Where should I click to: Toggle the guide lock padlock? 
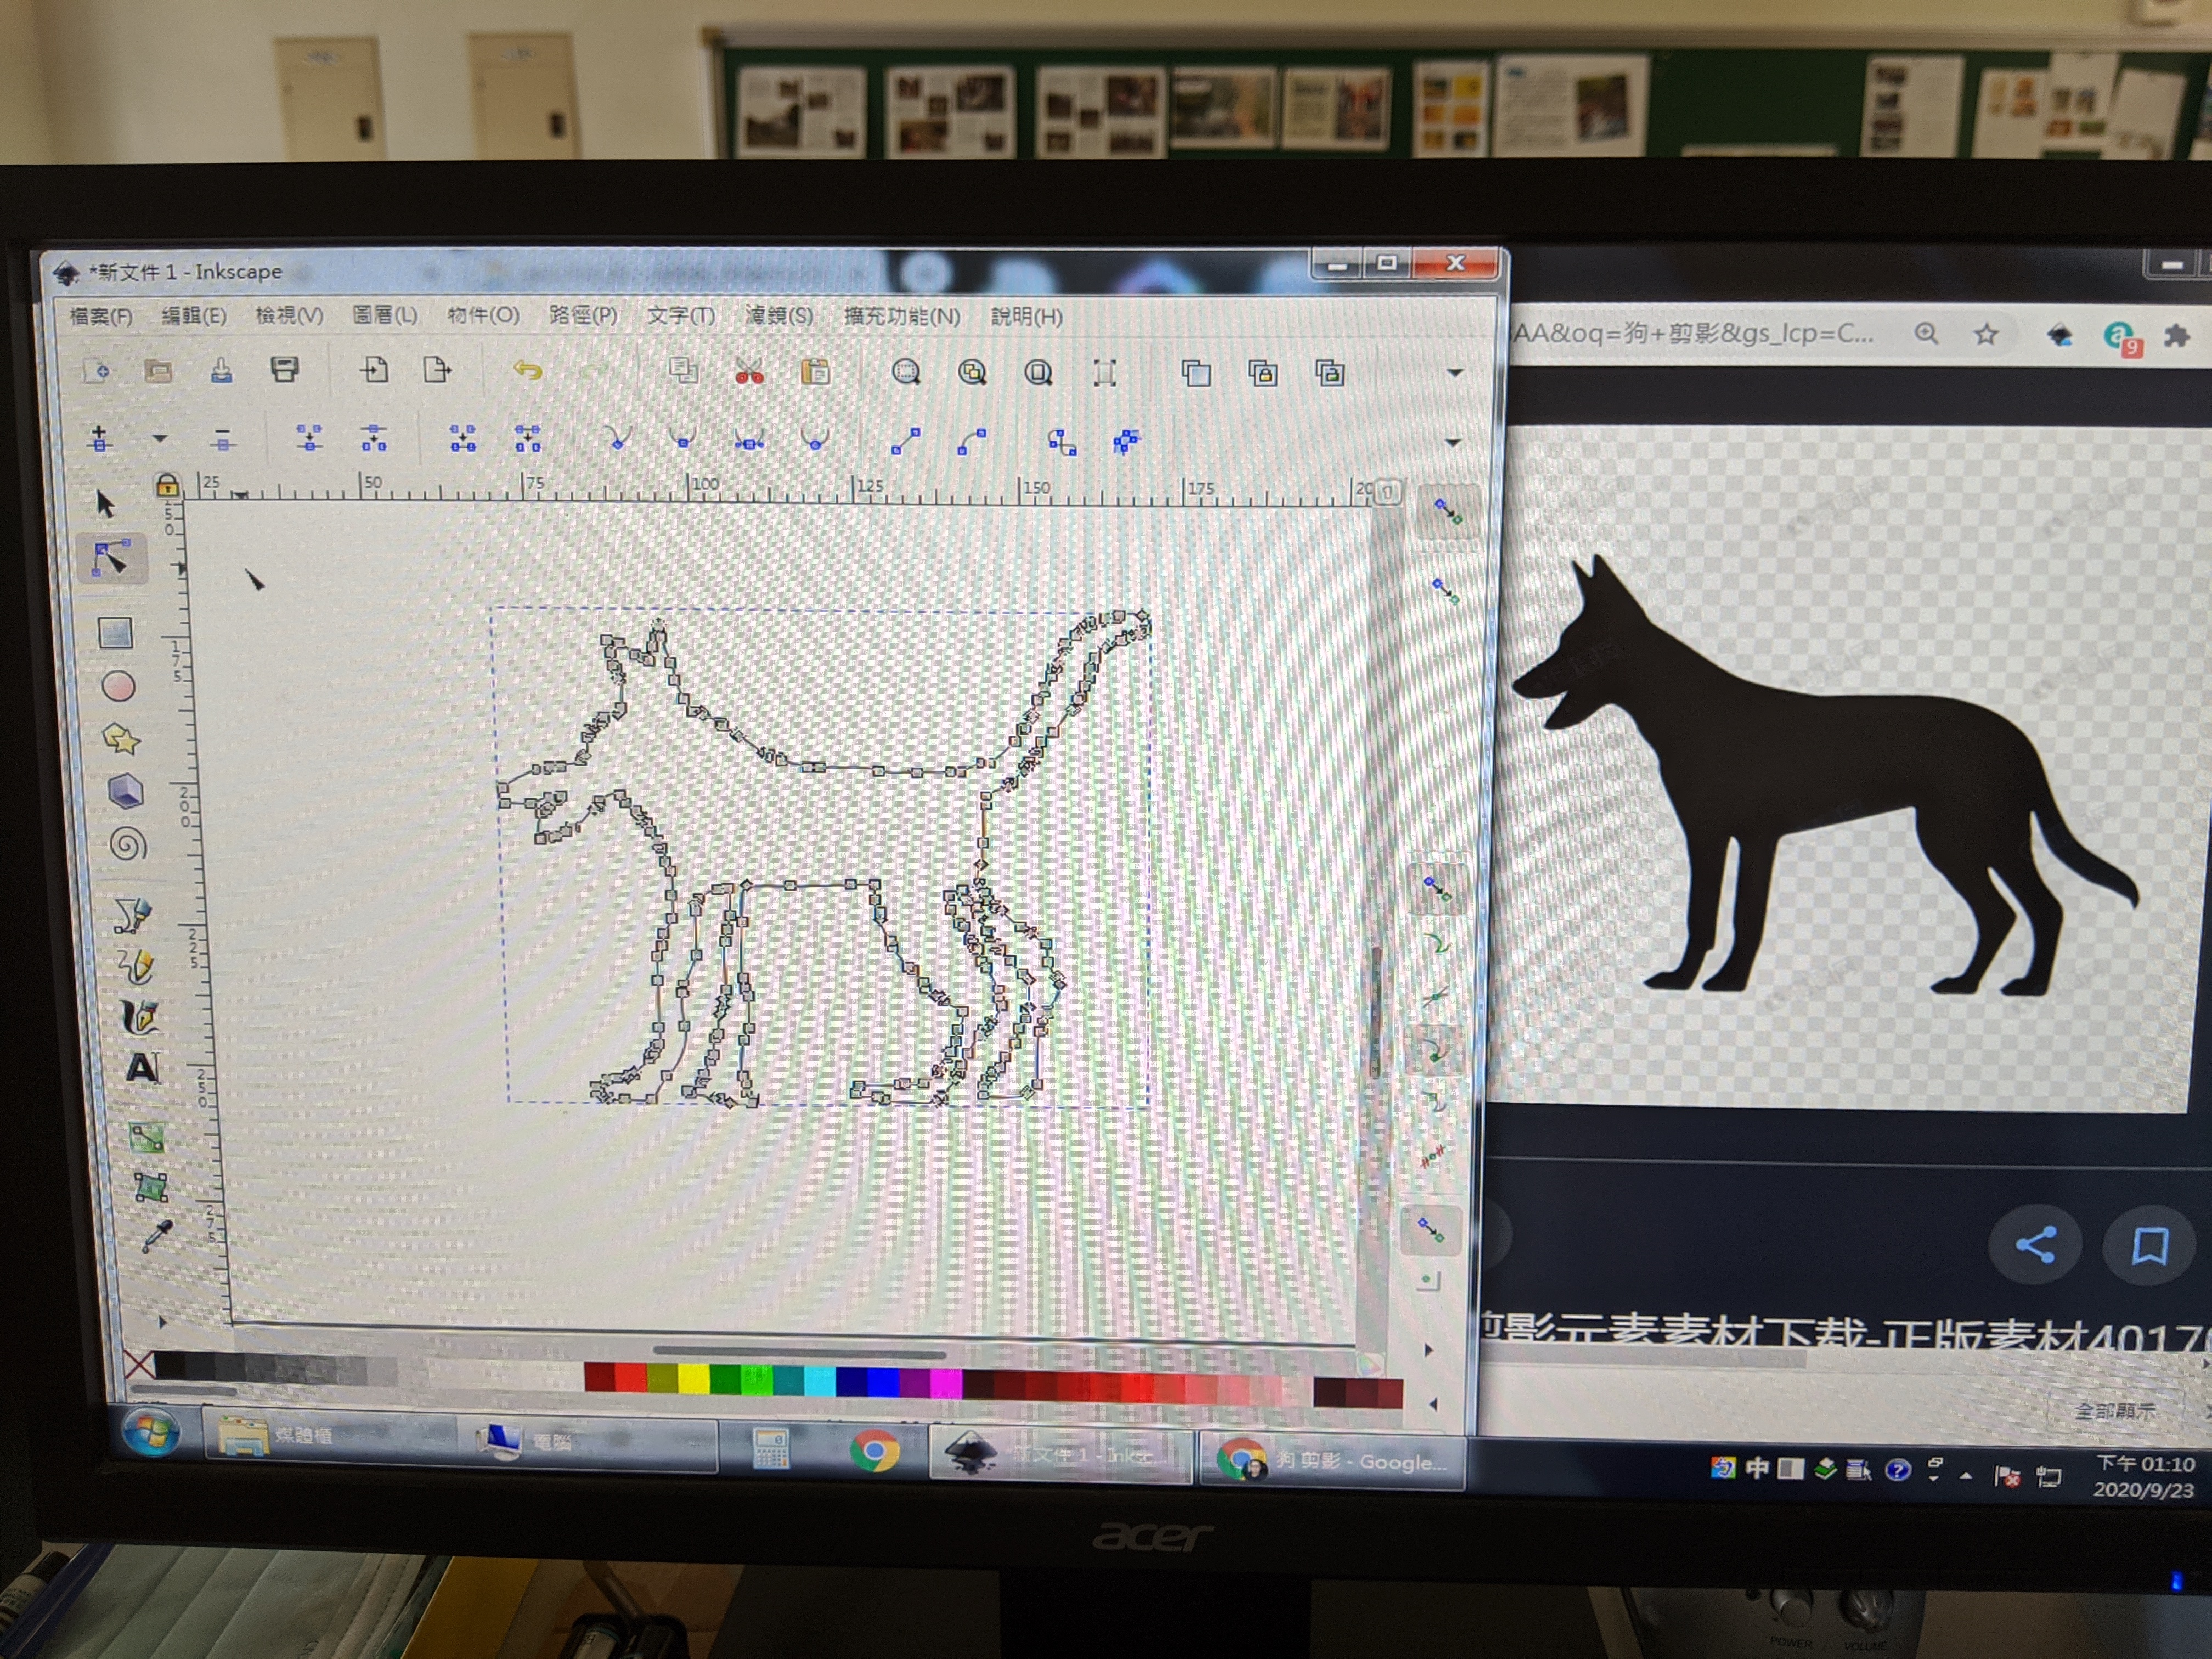167,486
